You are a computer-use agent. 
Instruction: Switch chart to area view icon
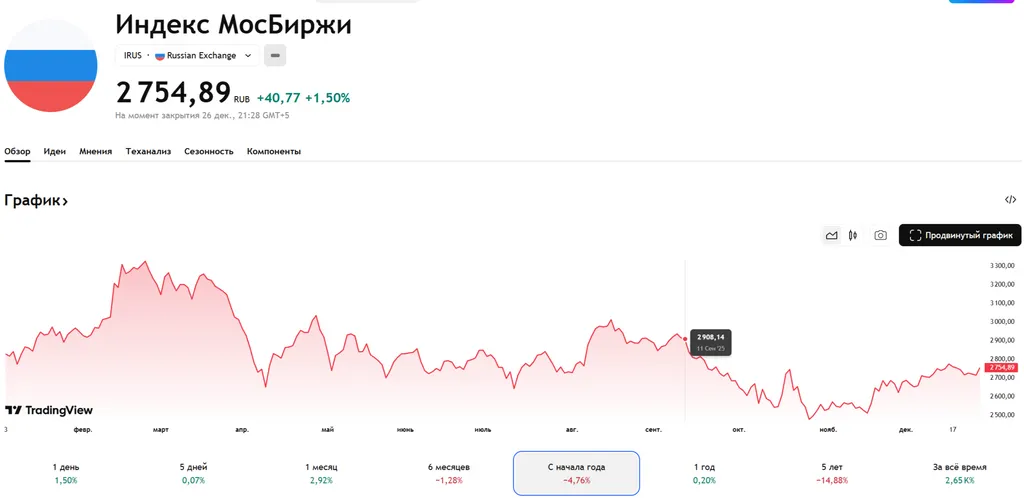pyautogui.click(x=831, y=236)
